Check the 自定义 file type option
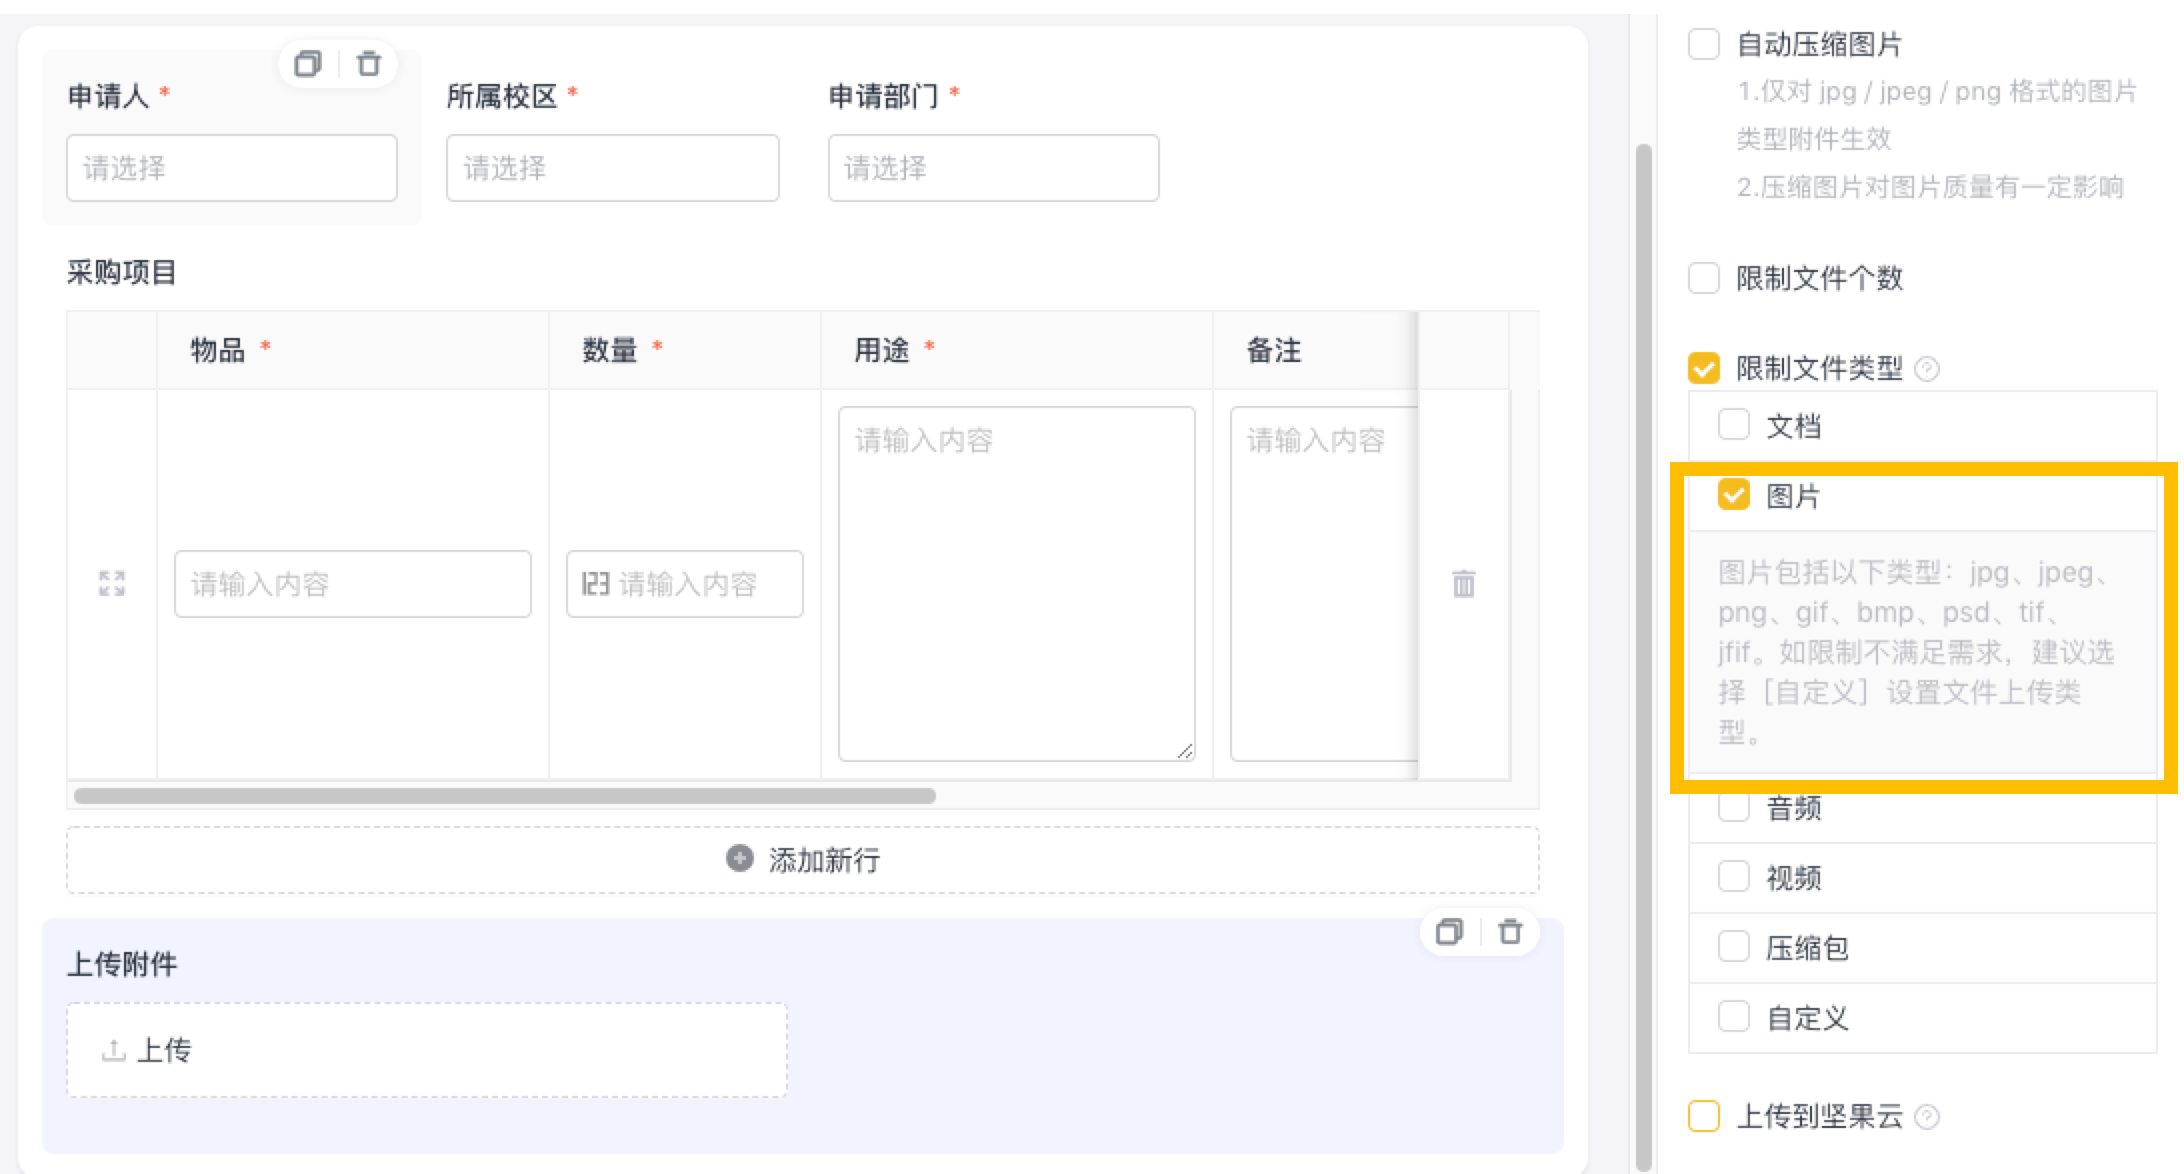The width and height of the screenshot is (2184, 1174). 1734,1017
